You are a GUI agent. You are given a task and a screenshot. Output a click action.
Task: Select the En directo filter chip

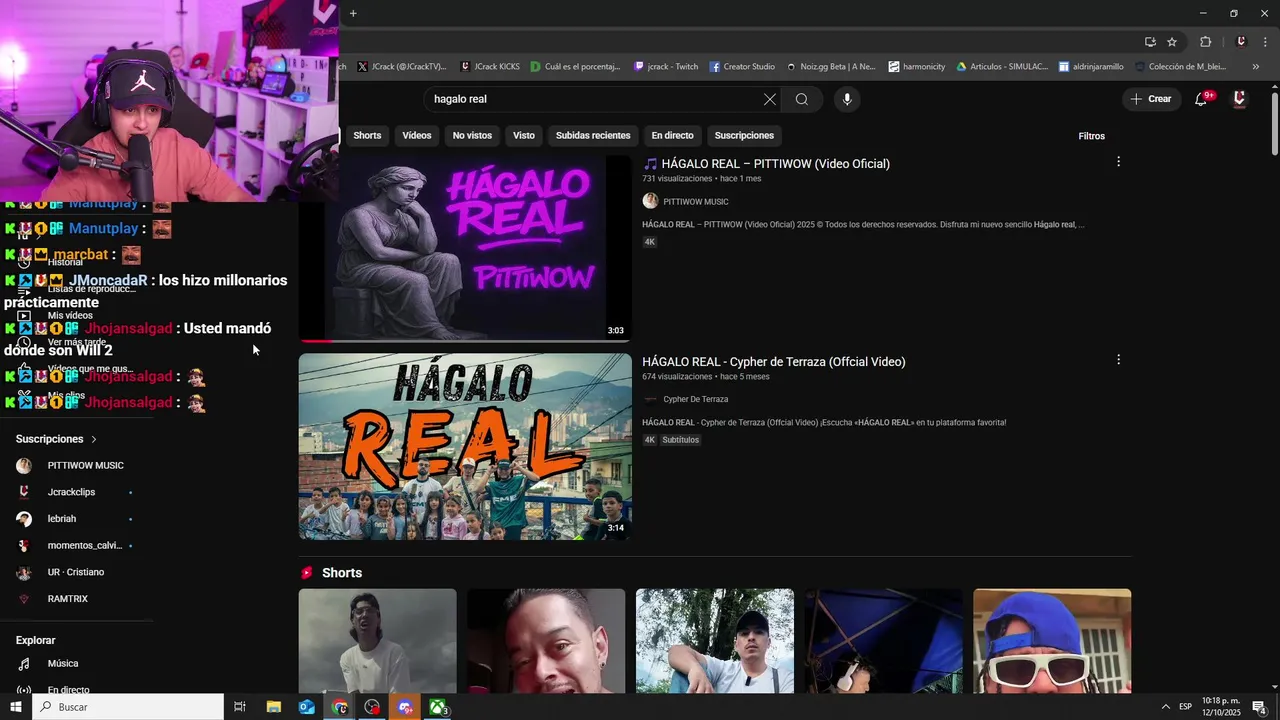click(x=672, y=135)
